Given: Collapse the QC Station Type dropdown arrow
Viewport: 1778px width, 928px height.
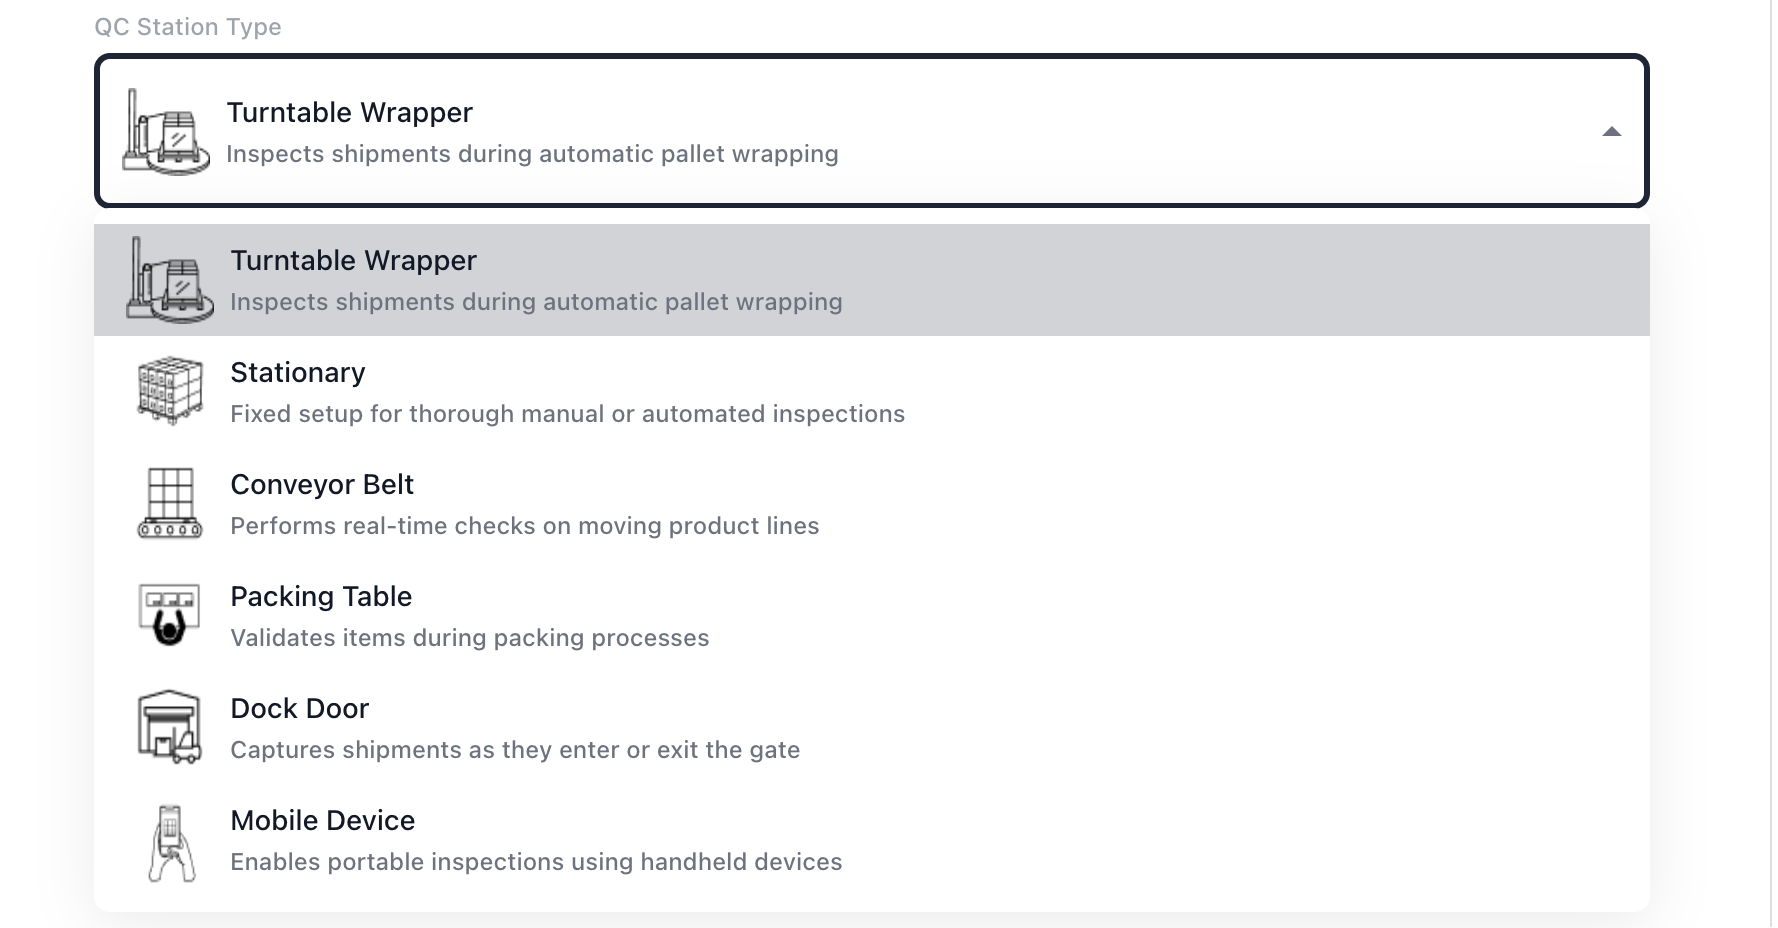Looking at the screenshot, I should [1610, 132].
